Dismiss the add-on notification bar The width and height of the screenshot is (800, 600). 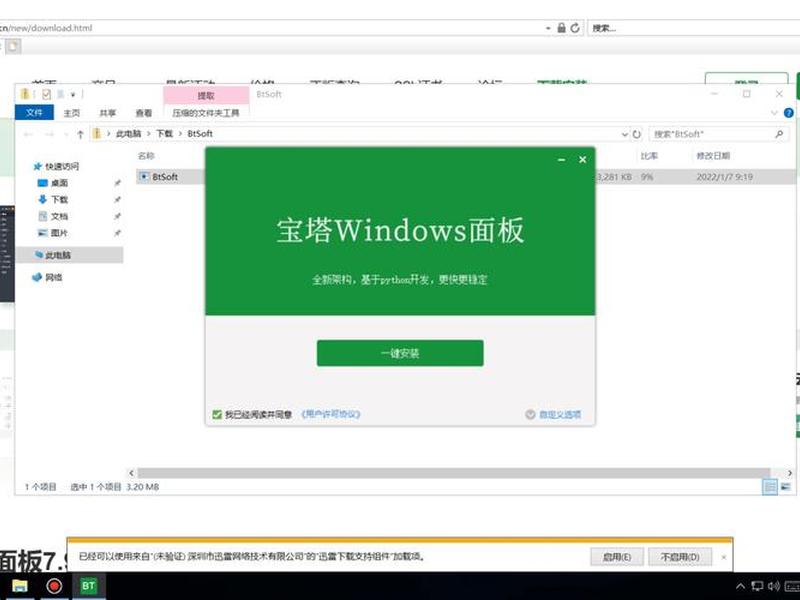point(723,557)
